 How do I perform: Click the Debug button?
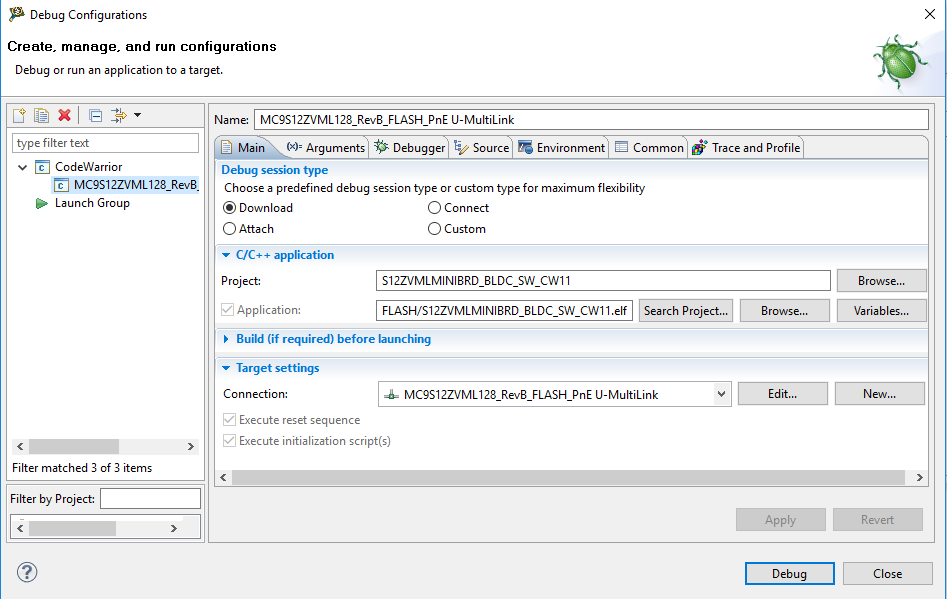click(x=789, y=573)
